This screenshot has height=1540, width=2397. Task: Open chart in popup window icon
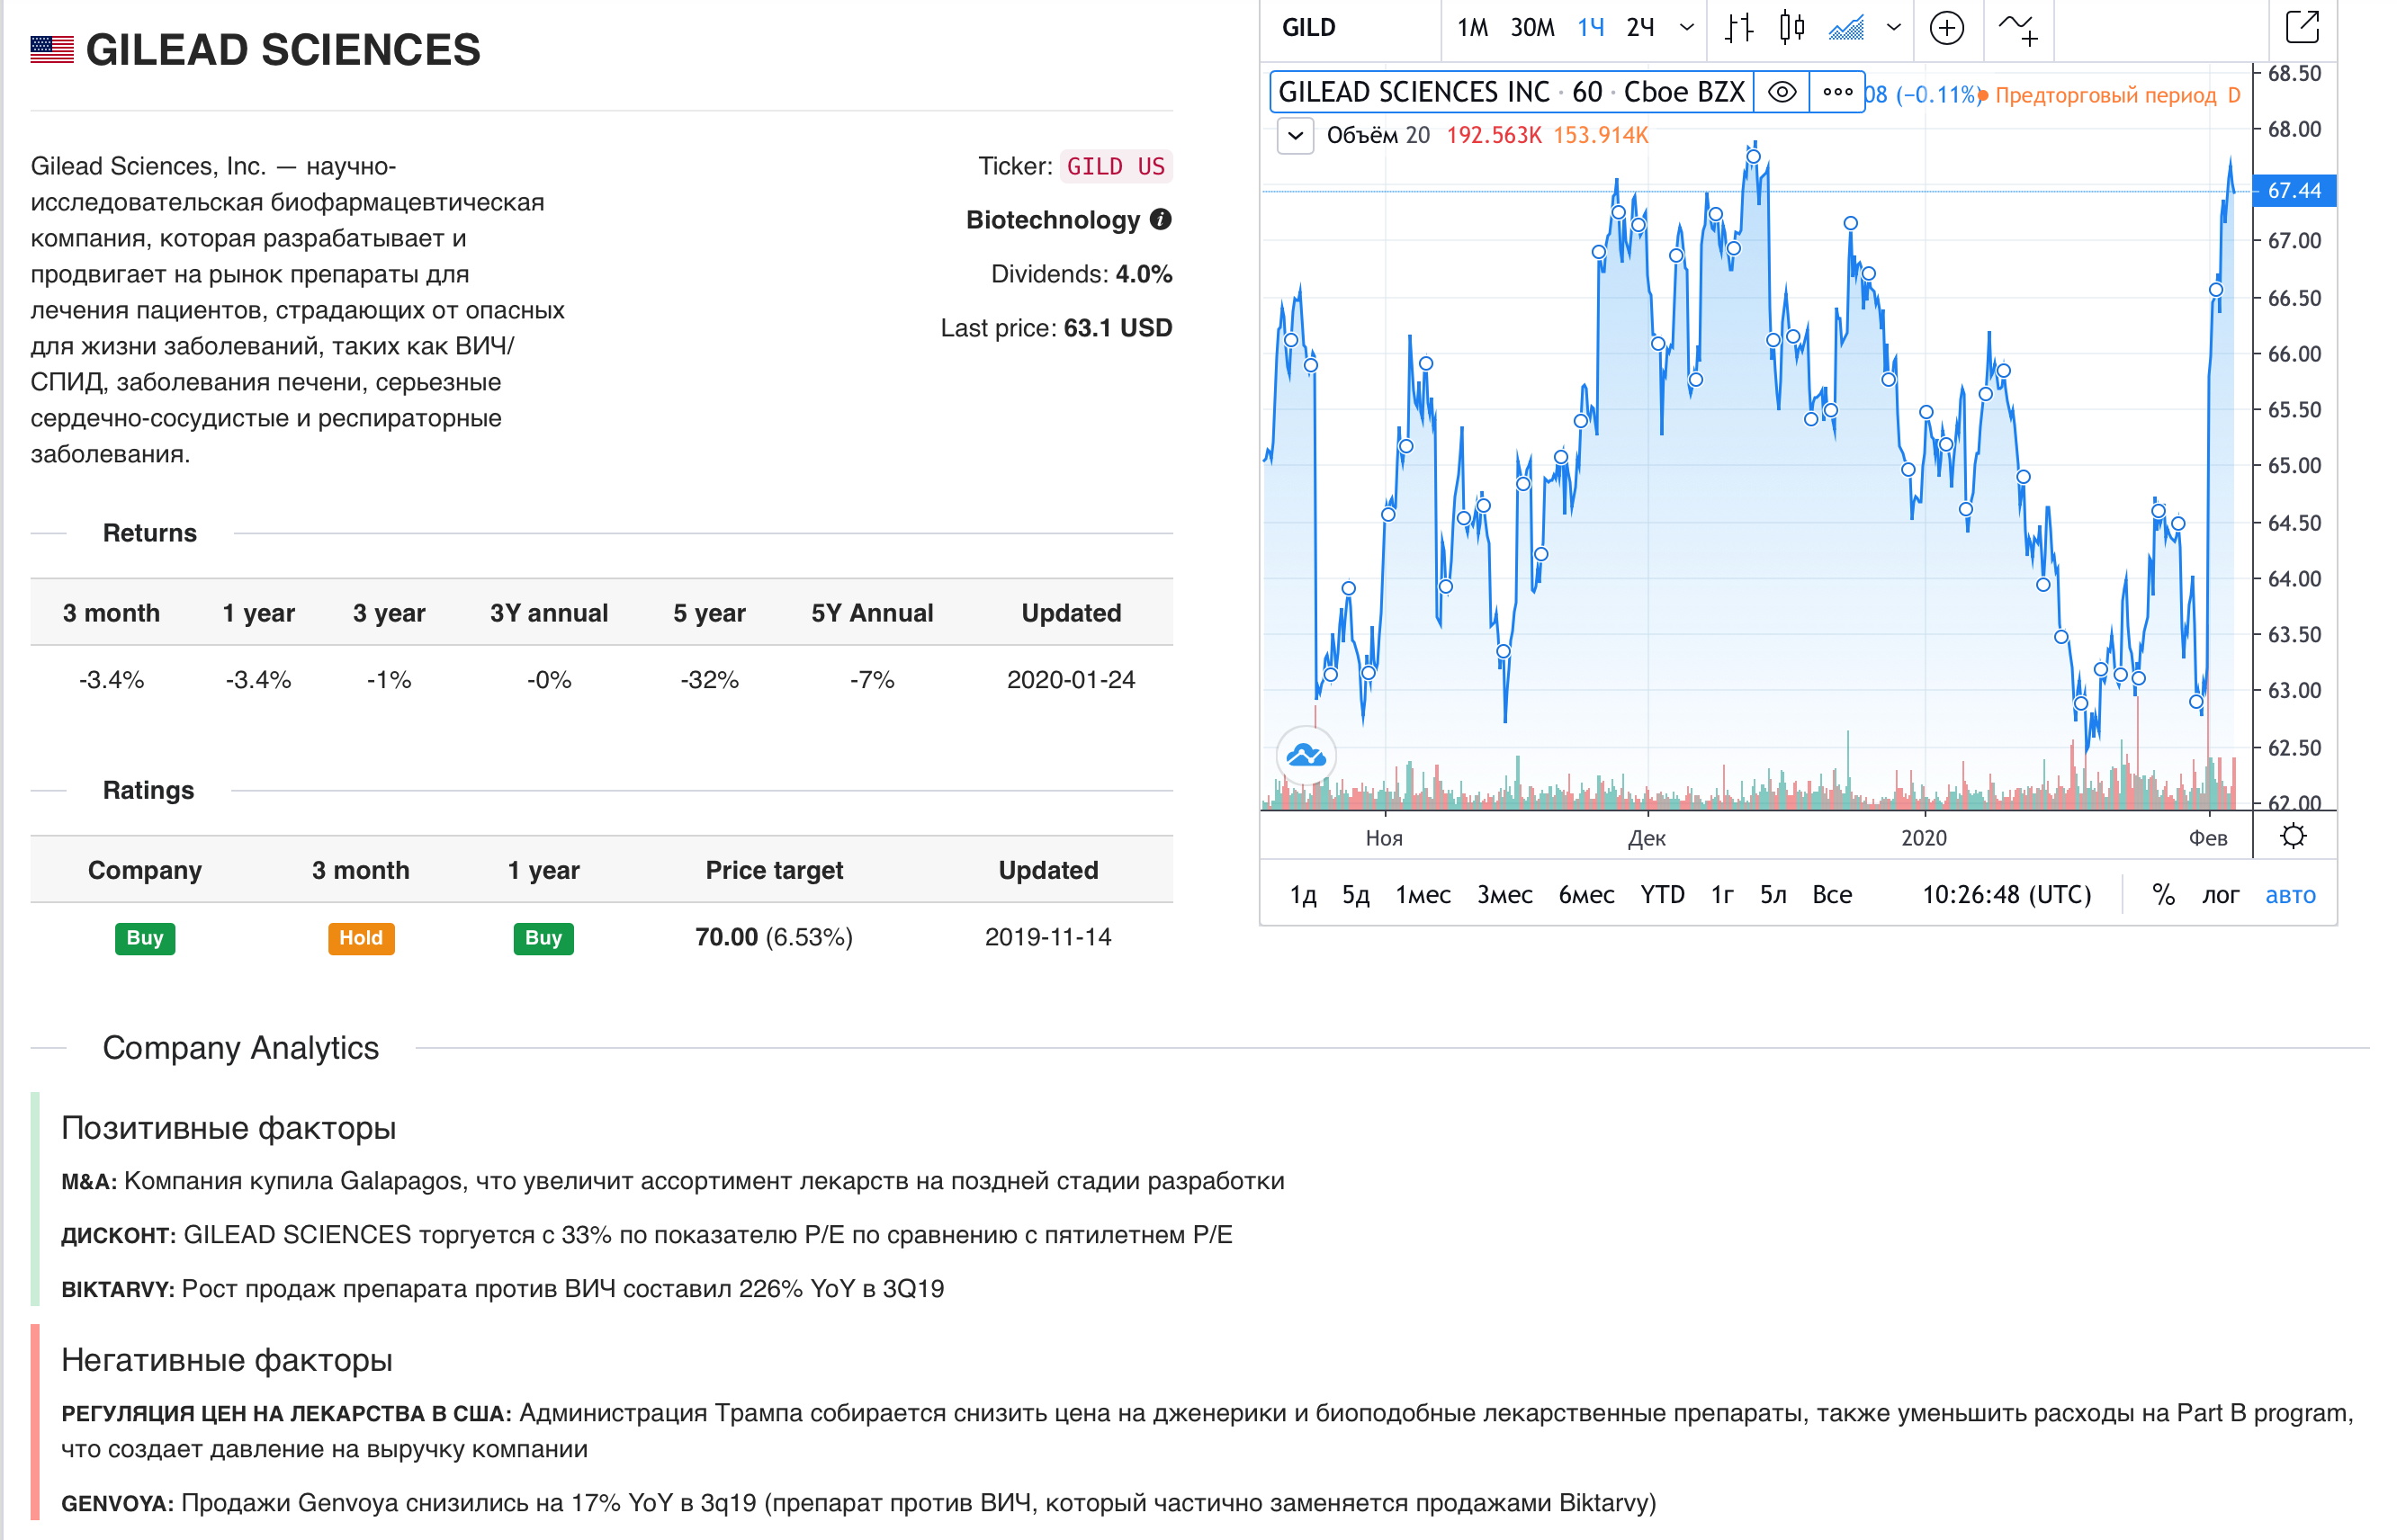coord(2302,27)
